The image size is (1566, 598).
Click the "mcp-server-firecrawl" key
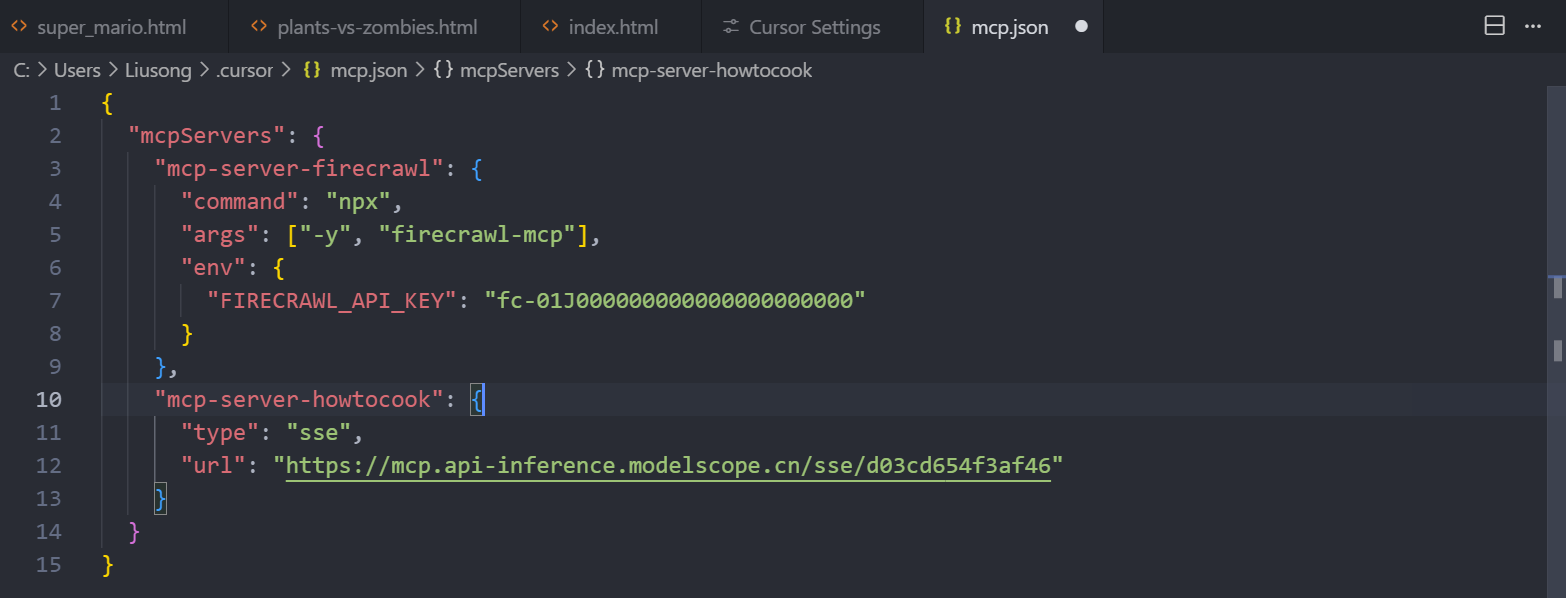[x=298, y=168]
